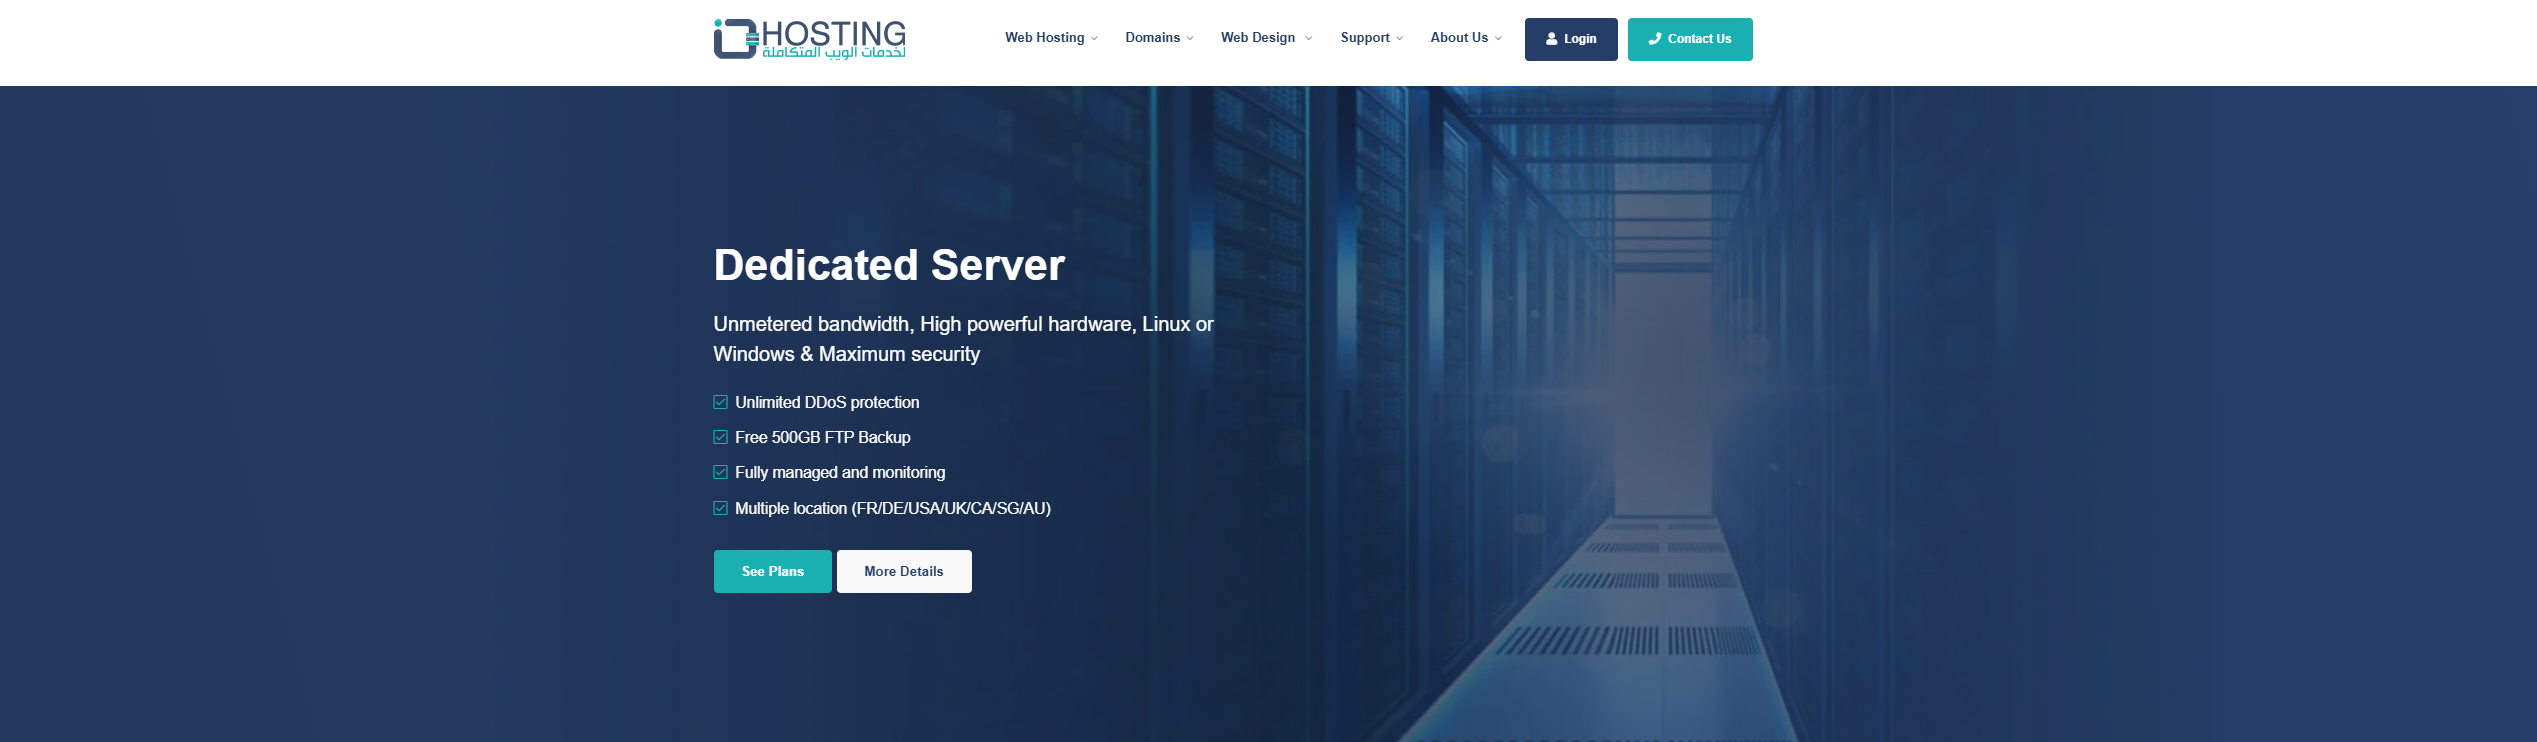The height and width of the screenshot is (742, 2537).
Task: Click check icon beside Free 500GB FTP Backup
Action: (x=720, y=437)
